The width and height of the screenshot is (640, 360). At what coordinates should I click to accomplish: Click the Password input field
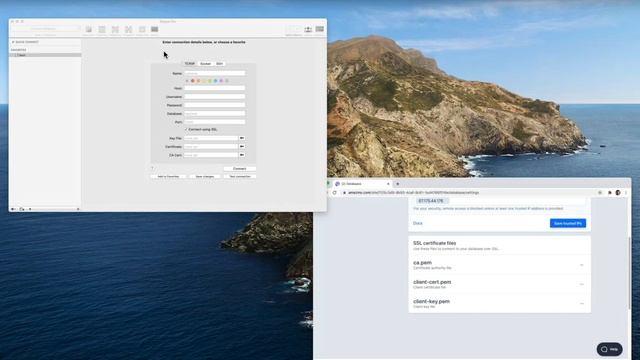pyautogui.click(x=215, y=105)
